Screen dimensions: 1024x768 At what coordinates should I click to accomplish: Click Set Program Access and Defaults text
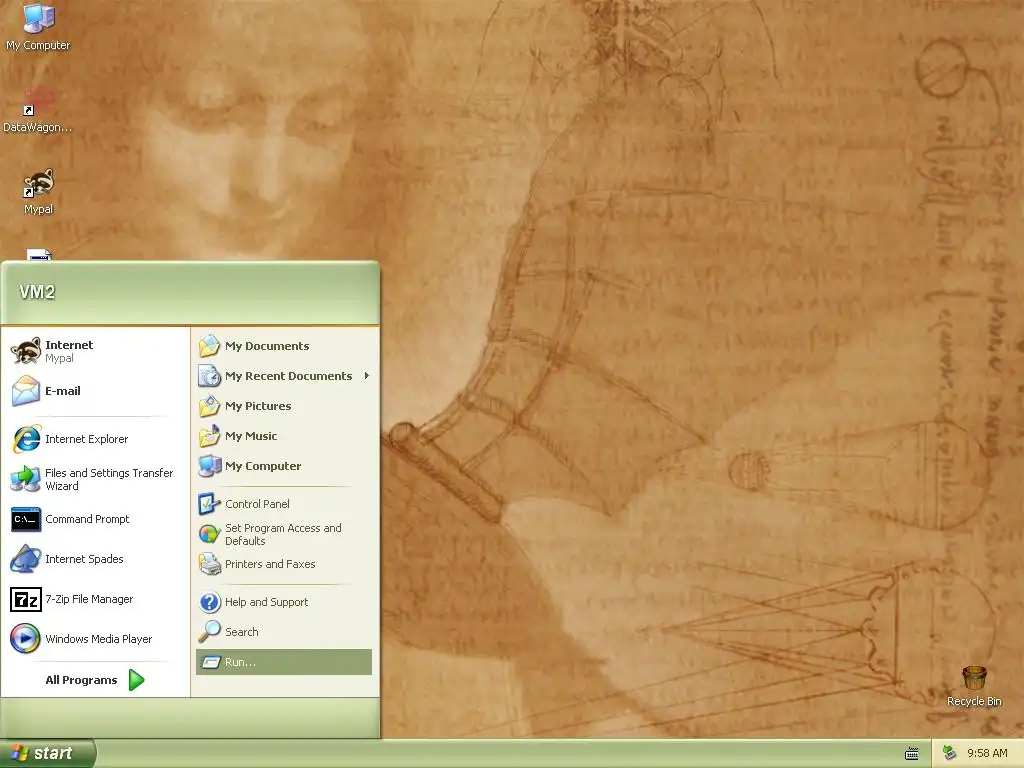point(283,534)
